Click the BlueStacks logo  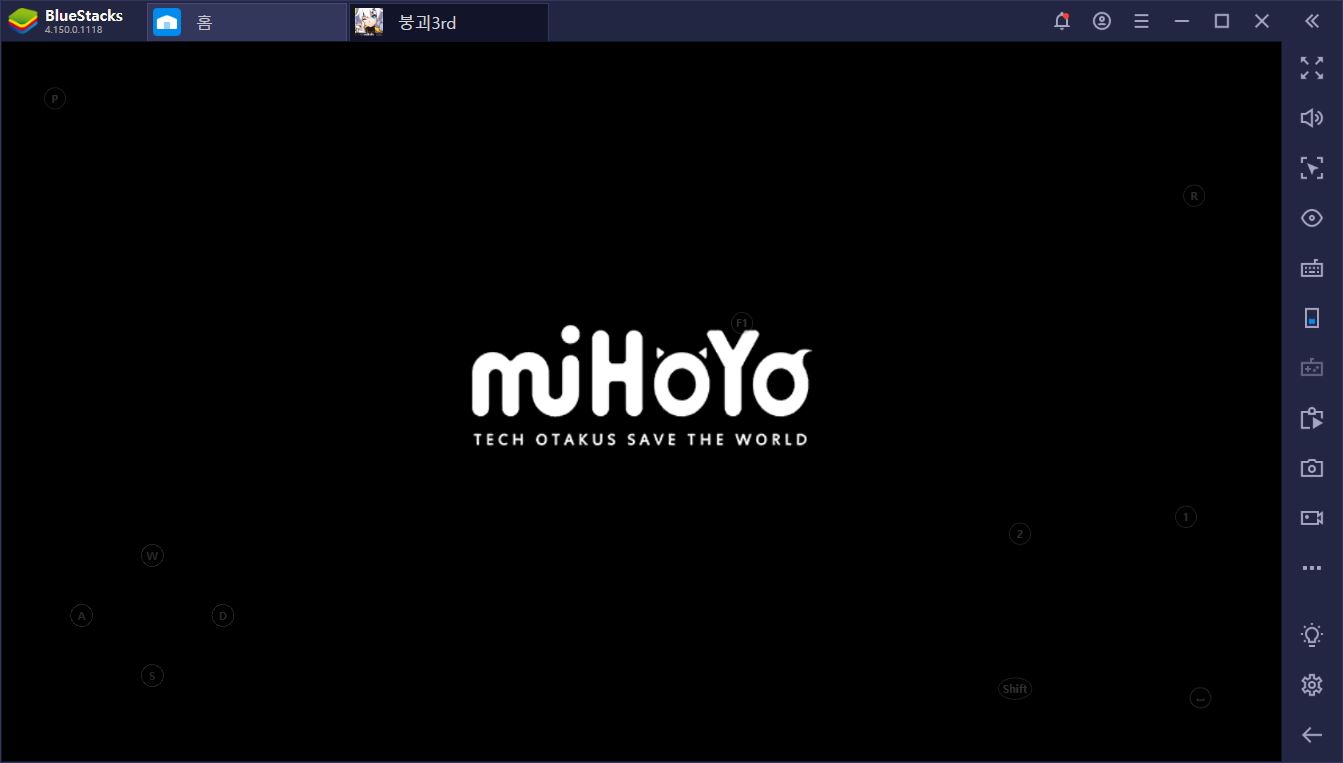(x=23, y=21)
